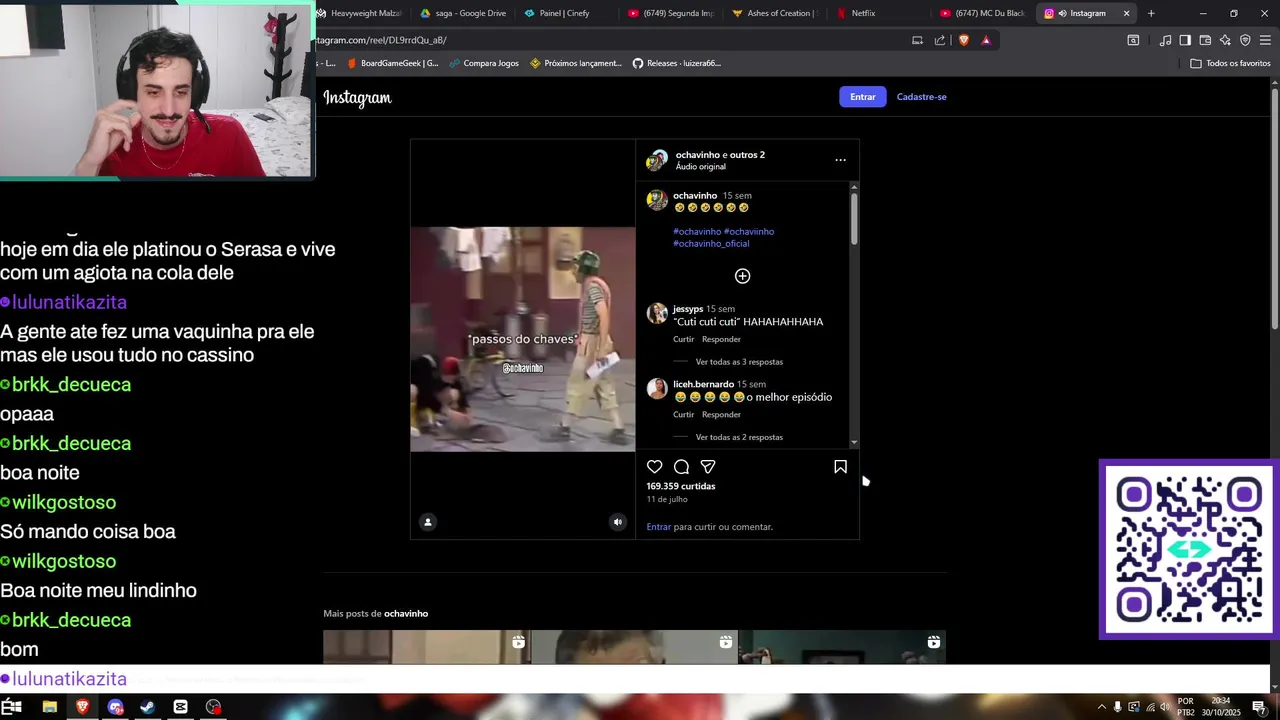This screenshot has width=1280, height=720.
Task: Open the media playlist music icon
Action: pyautogui.click(x=1165, y=40)
